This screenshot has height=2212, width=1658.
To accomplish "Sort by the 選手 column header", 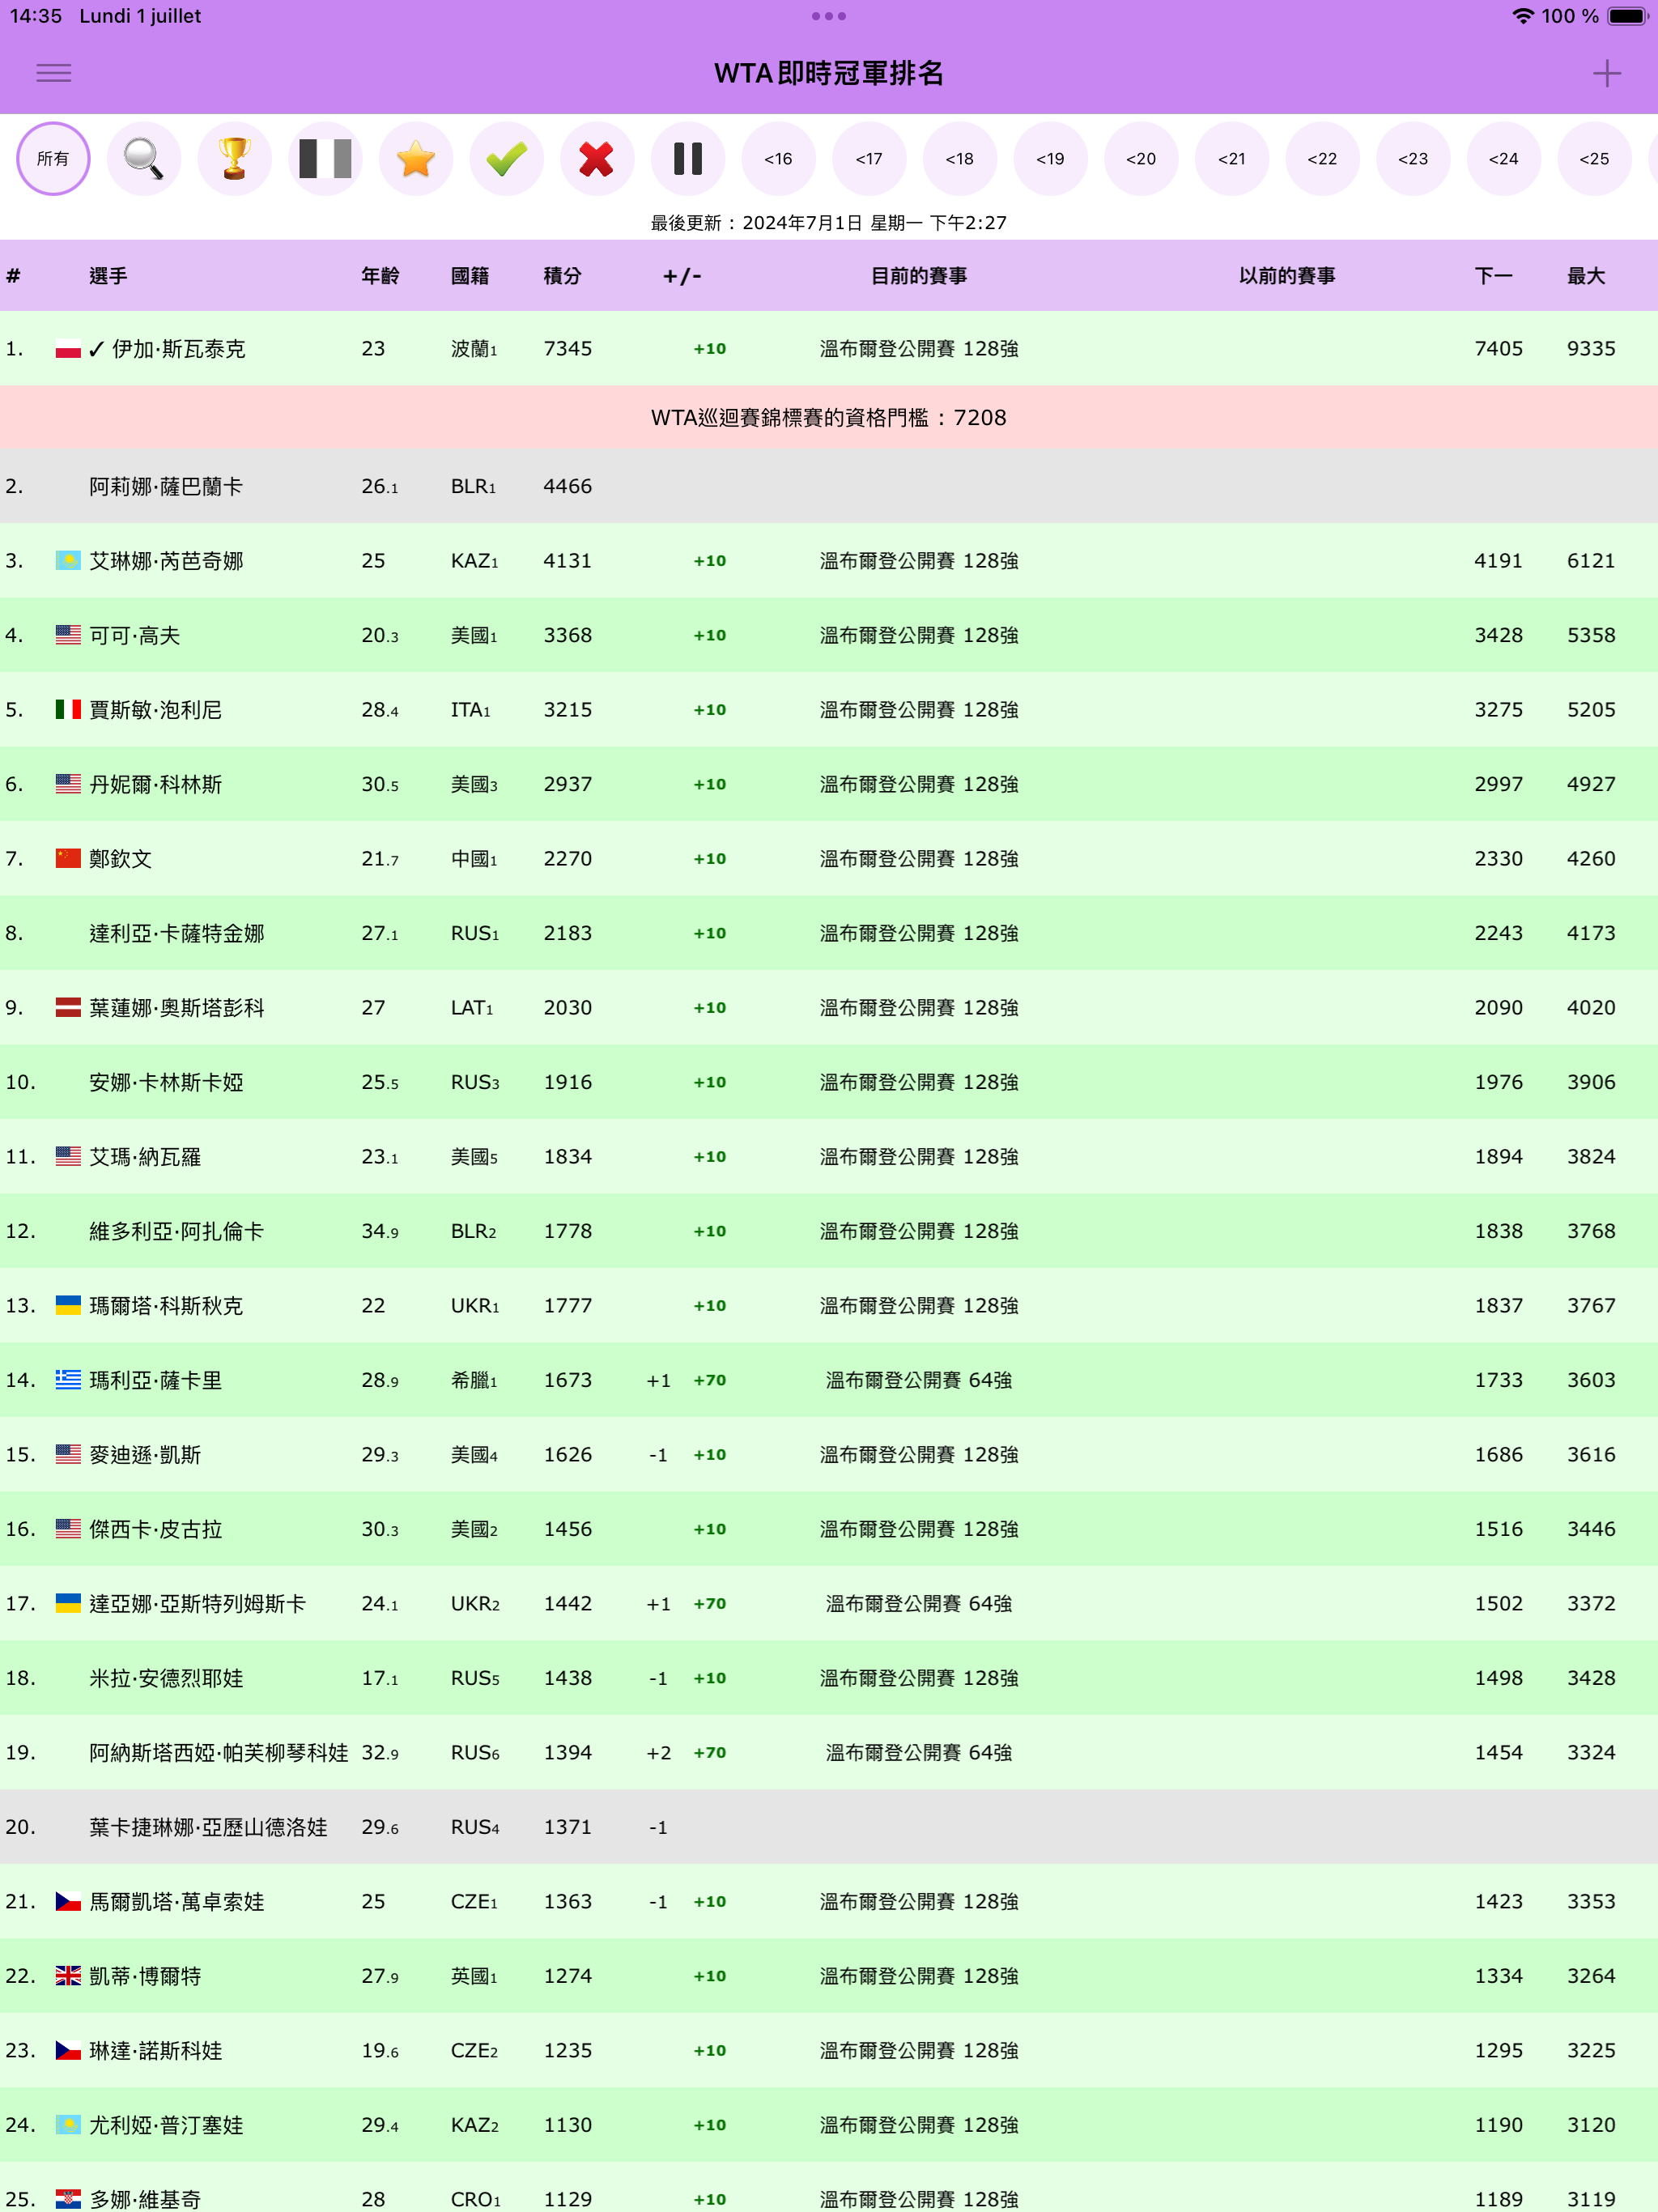I will [108, 276].
